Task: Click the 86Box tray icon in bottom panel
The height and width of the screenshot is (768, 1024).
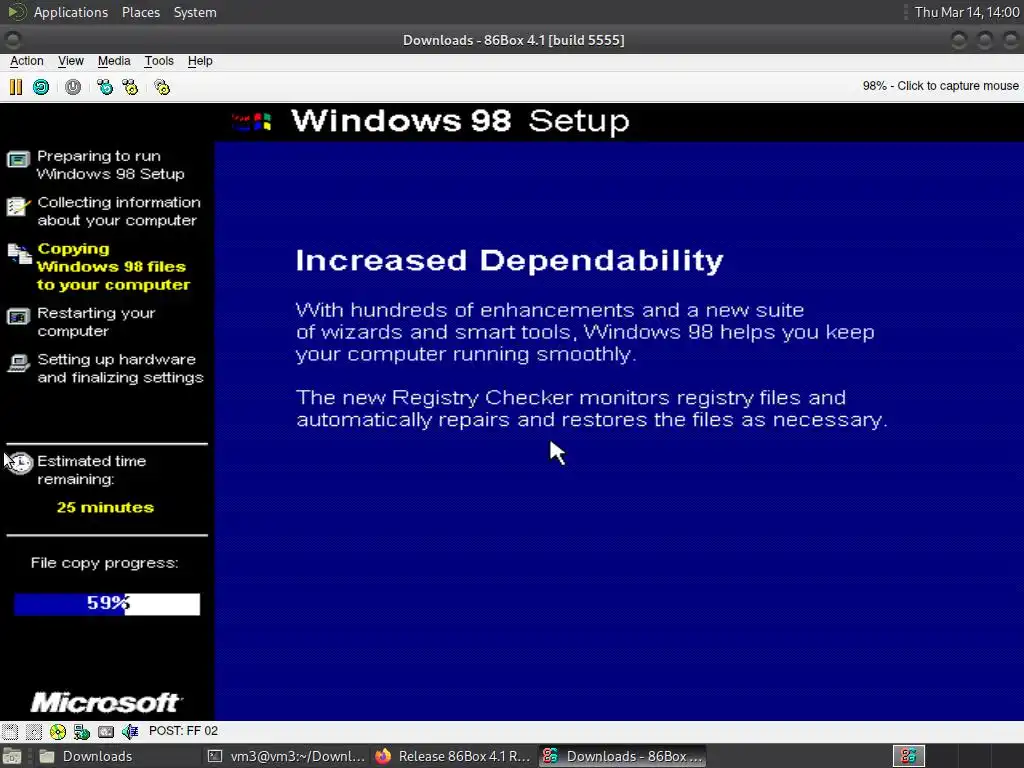Action: coord(908,756)
